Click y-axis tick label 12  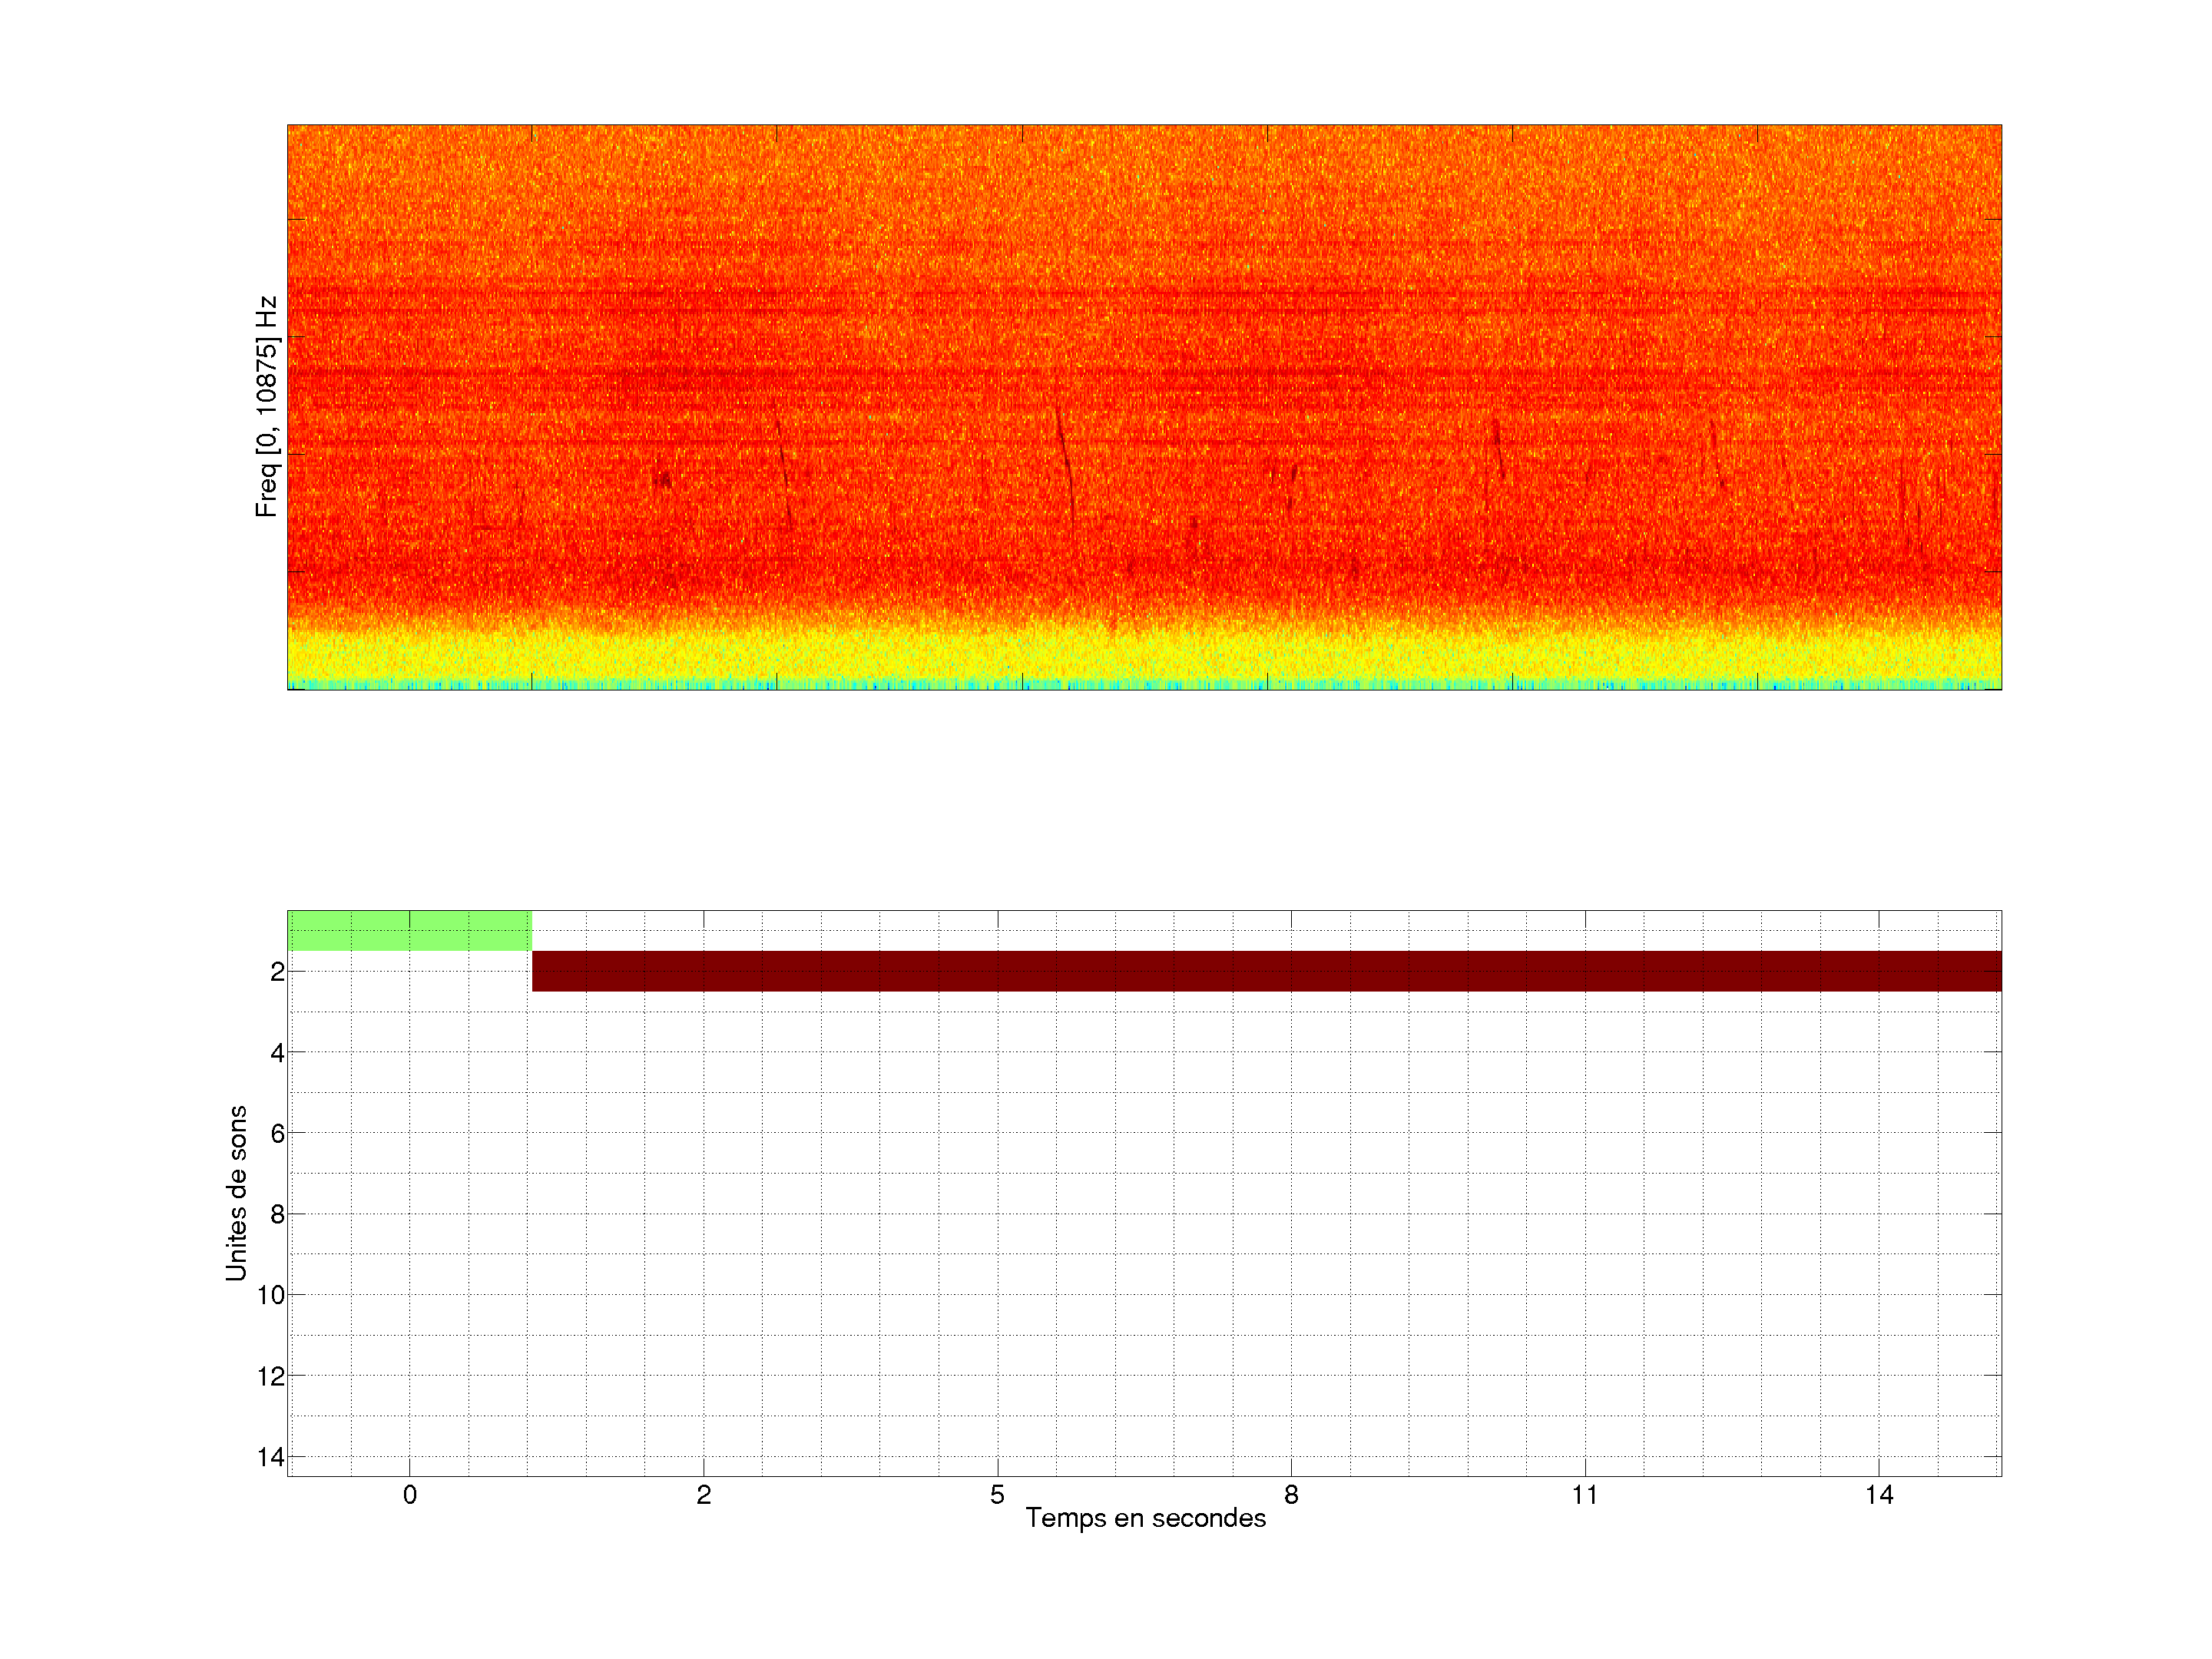coord(271,1377)
